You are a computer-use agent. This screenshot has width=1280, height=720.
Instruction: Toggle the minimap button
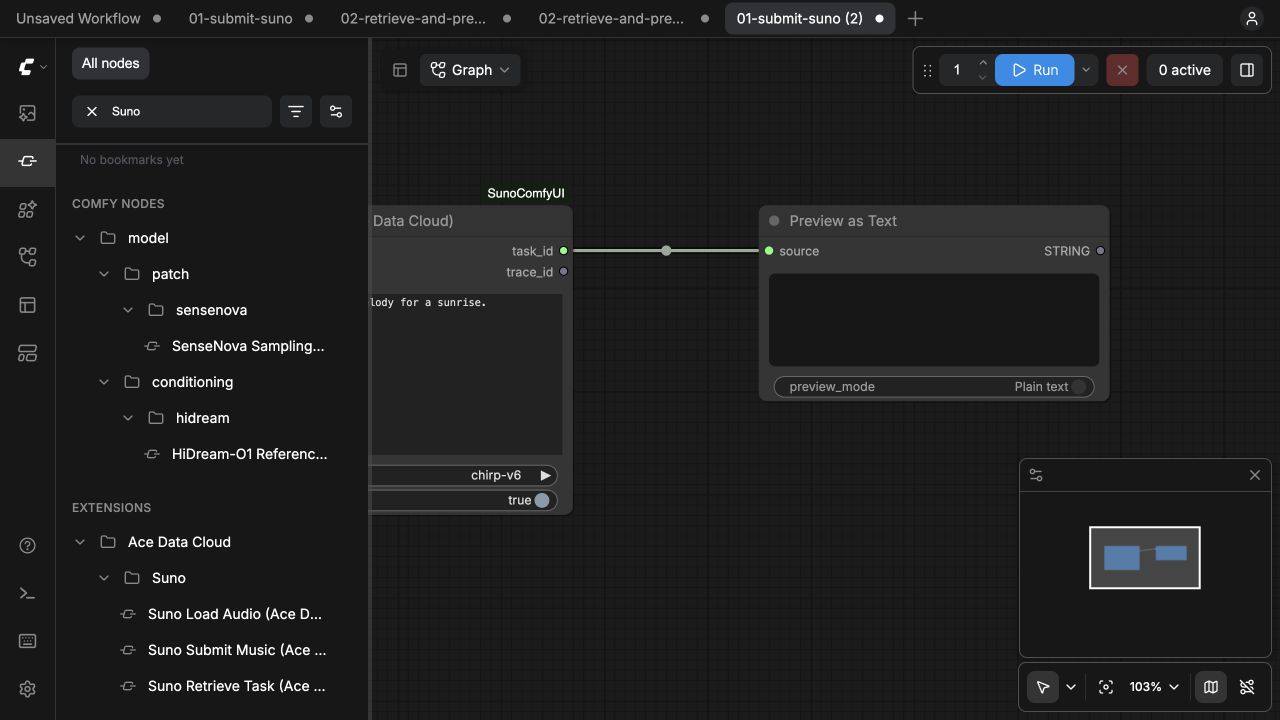click(x=1211, y=687)
